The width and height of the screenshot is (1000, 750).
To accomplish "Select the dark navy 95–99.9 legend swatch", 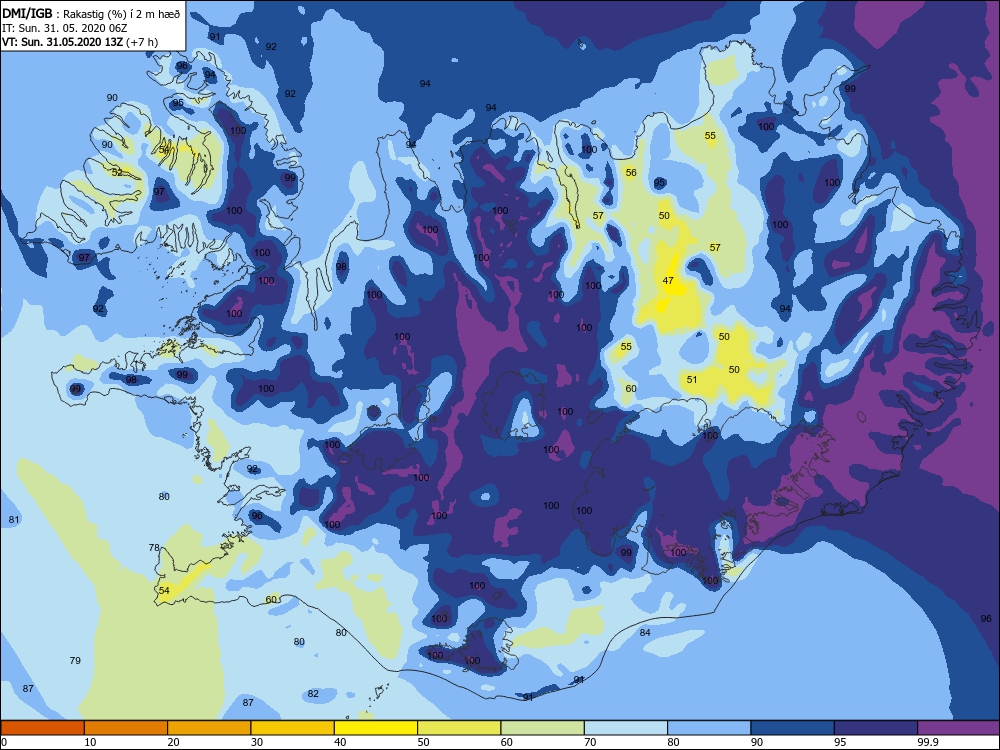I will [x=876, y=728].
